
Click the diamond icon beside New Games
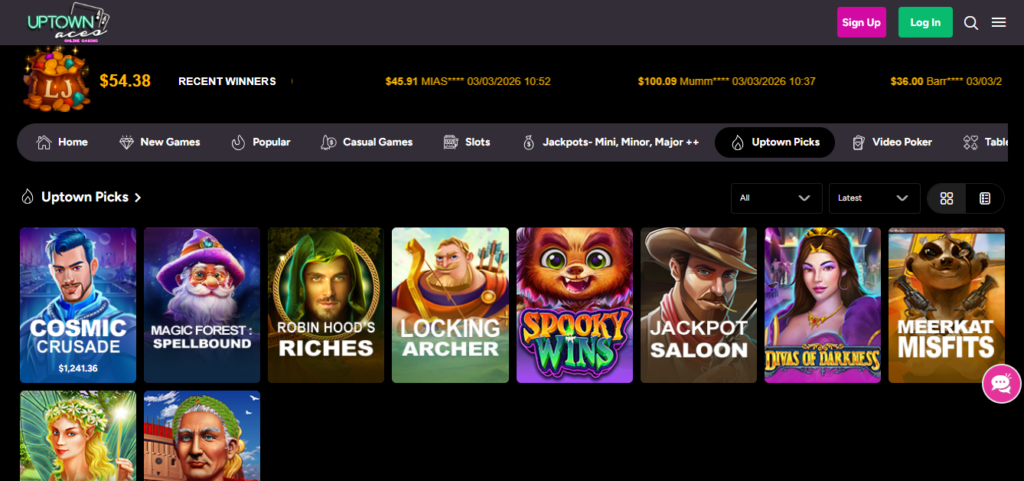pos(127,142)
